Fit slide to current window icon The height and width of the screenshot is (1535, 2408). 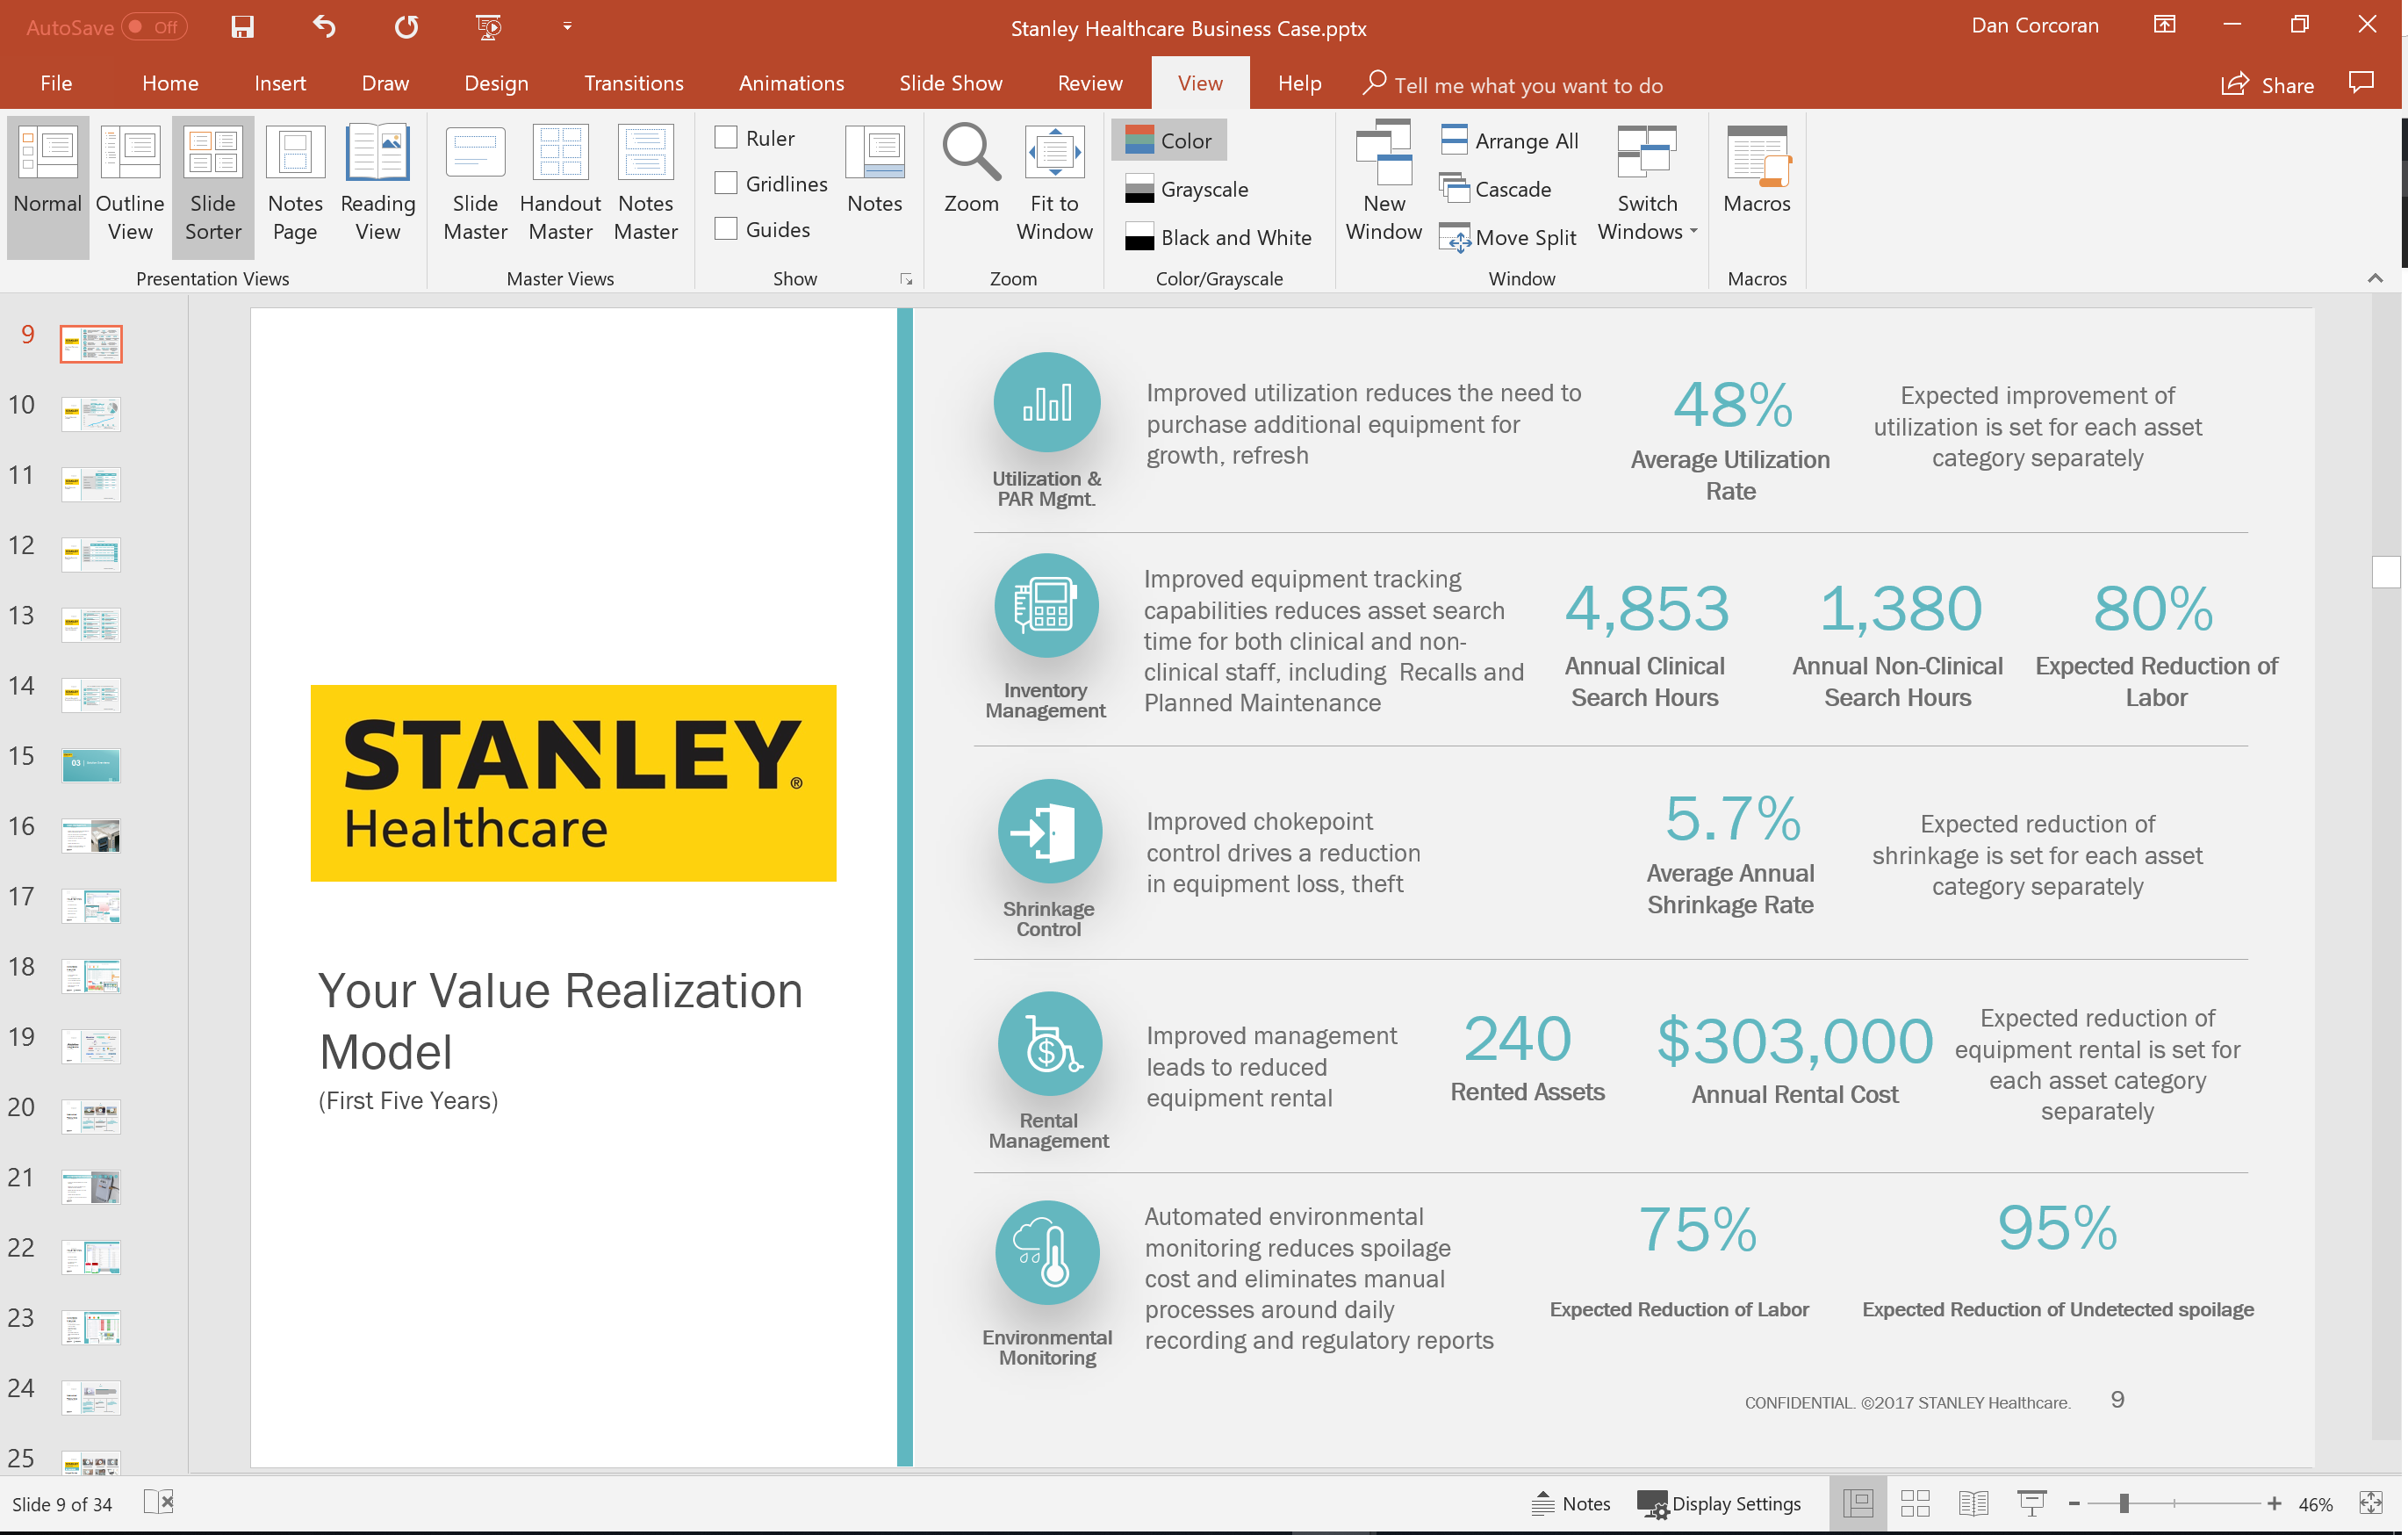2371,1503
